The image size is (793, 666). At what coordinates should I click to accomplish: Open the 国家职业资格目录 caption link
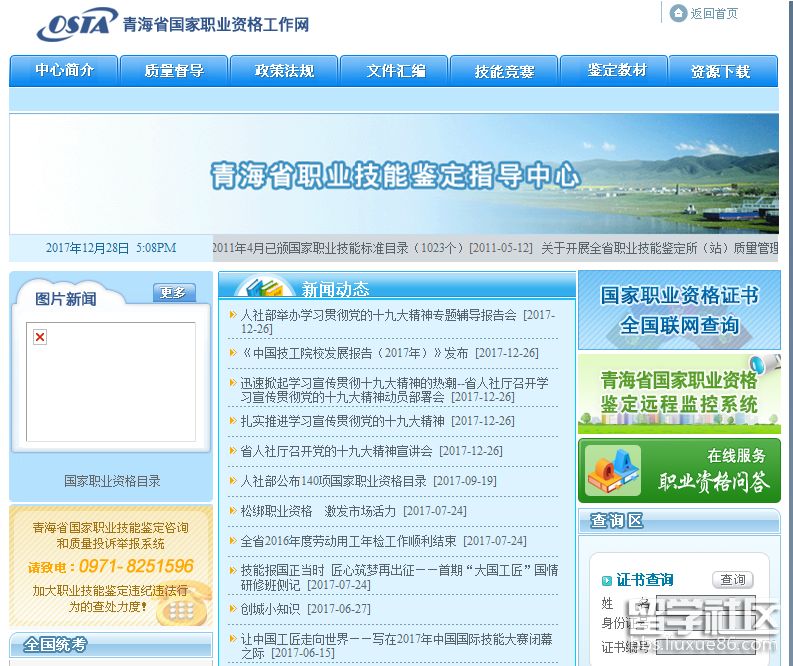[112, 481]
